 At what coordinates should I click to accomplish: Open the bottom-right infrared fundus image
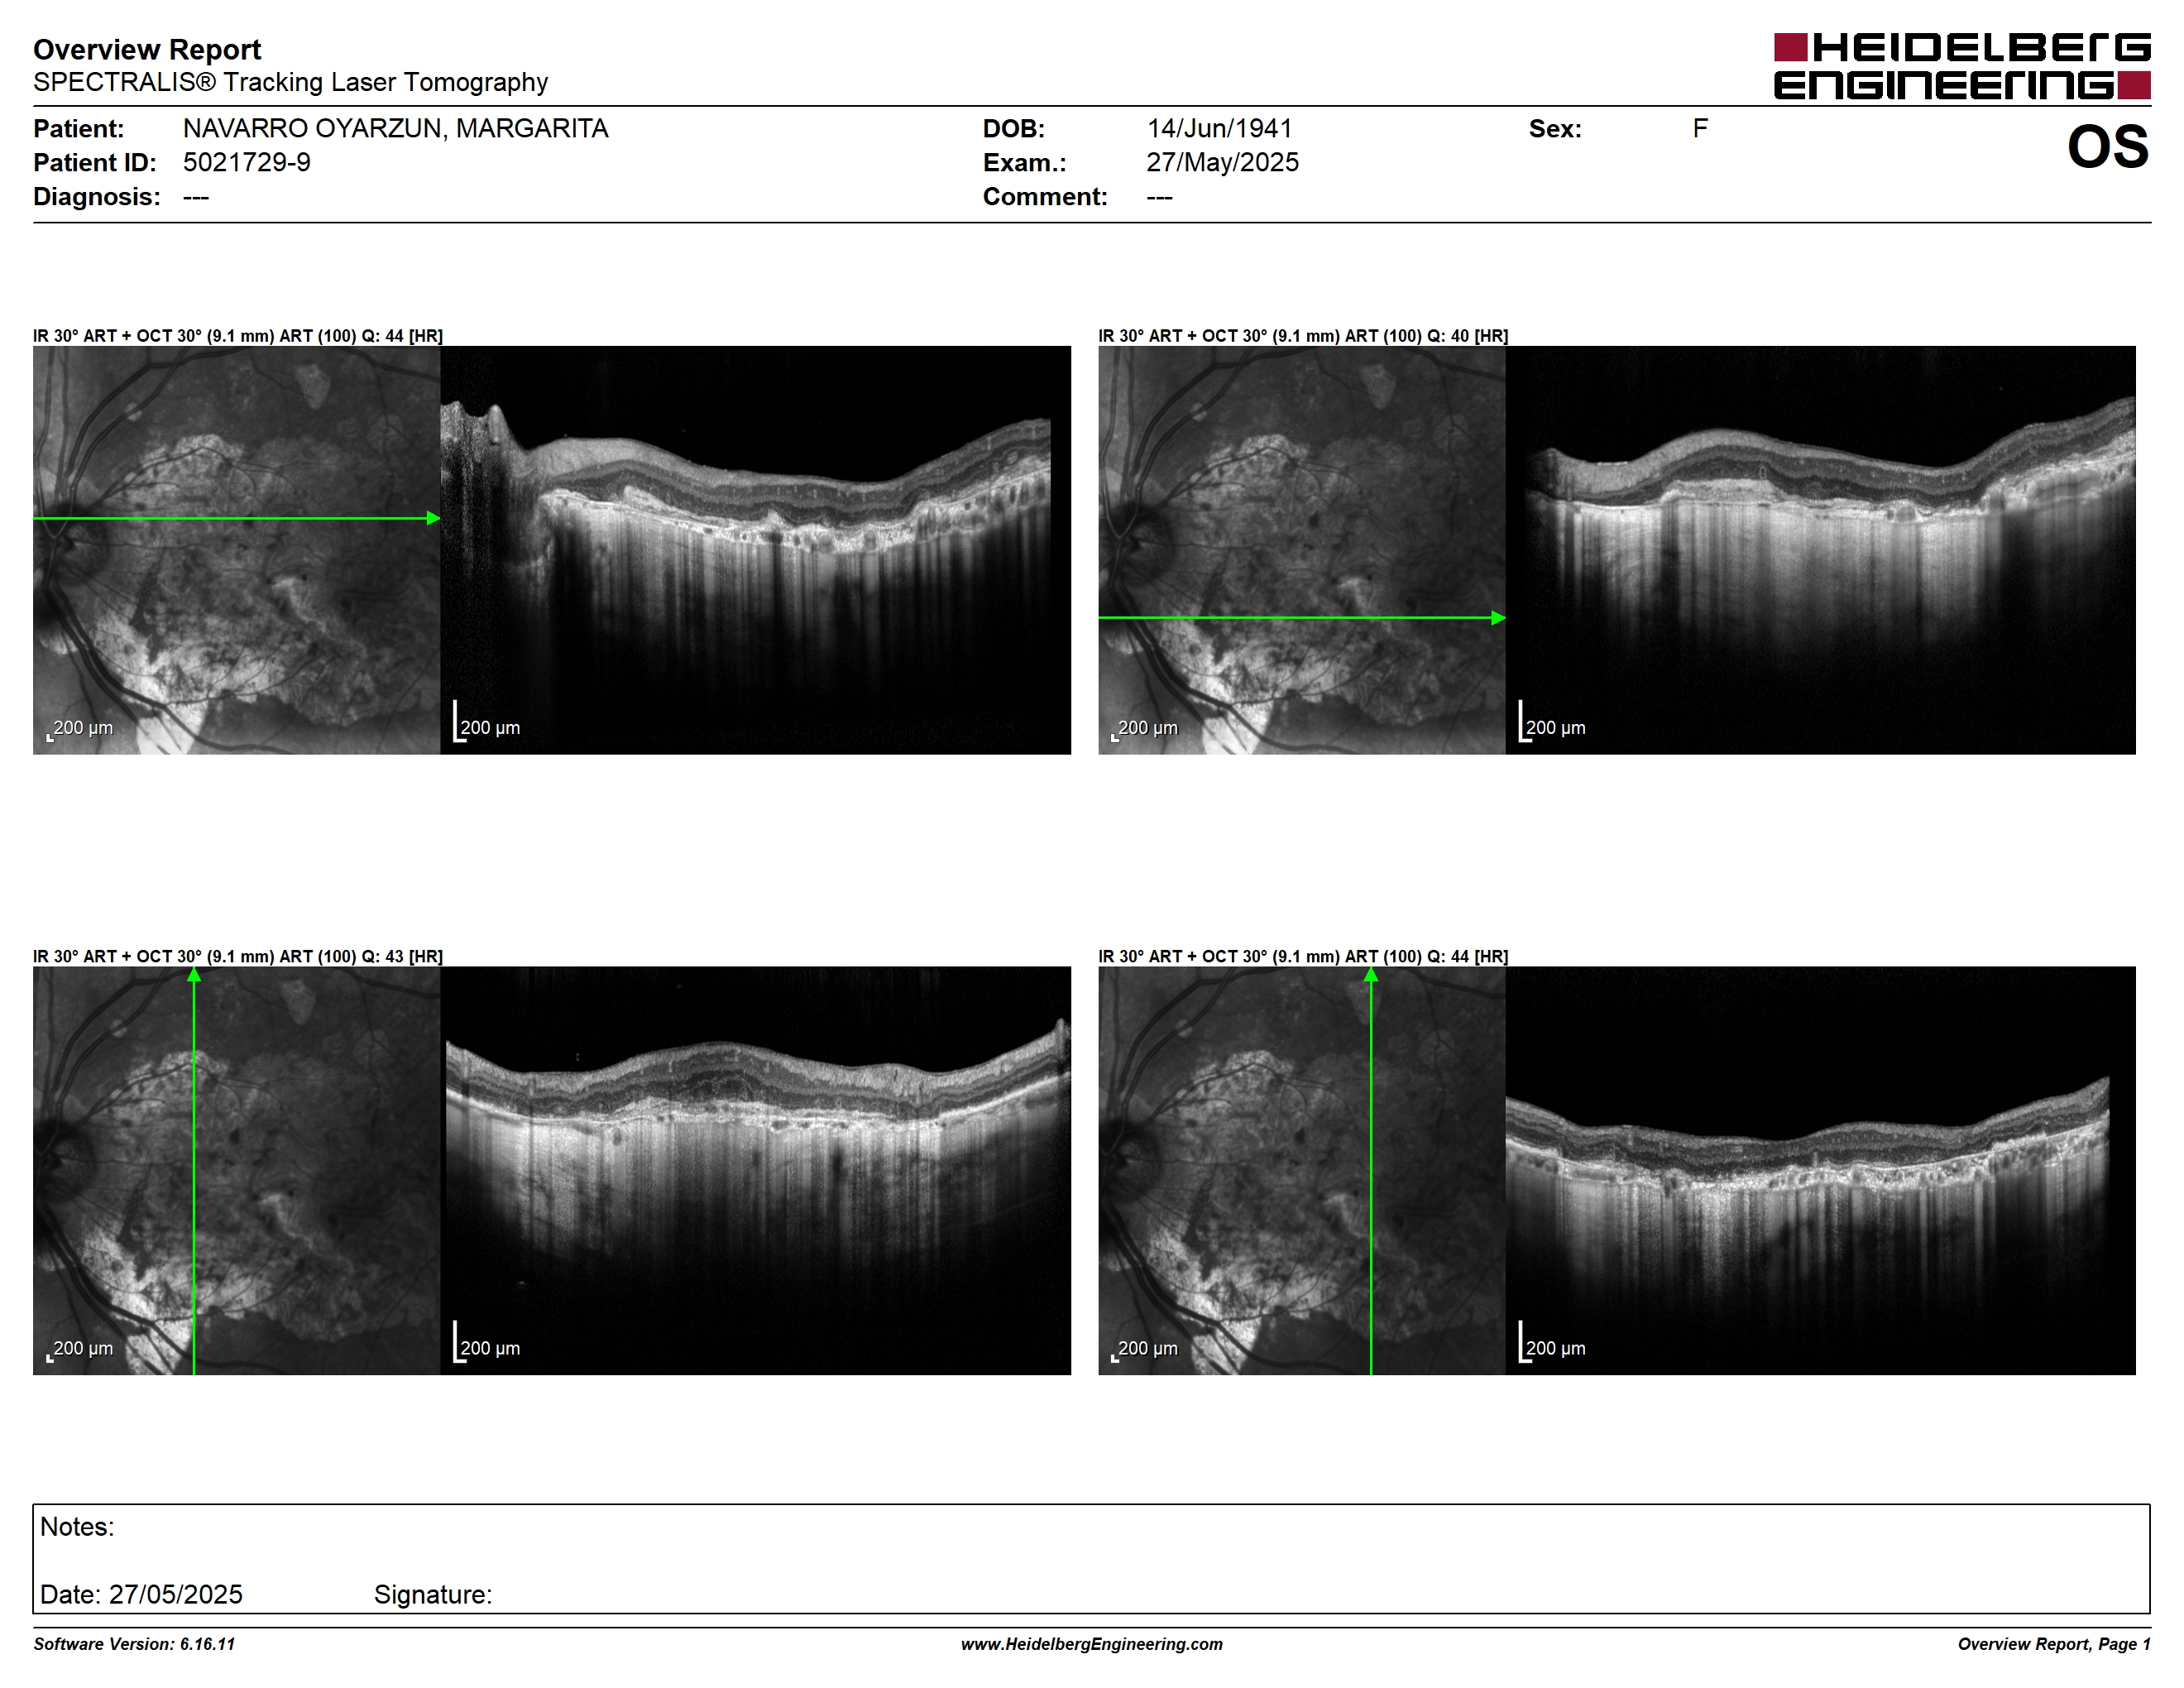pyautogui.click(x=1302, y=1171)
